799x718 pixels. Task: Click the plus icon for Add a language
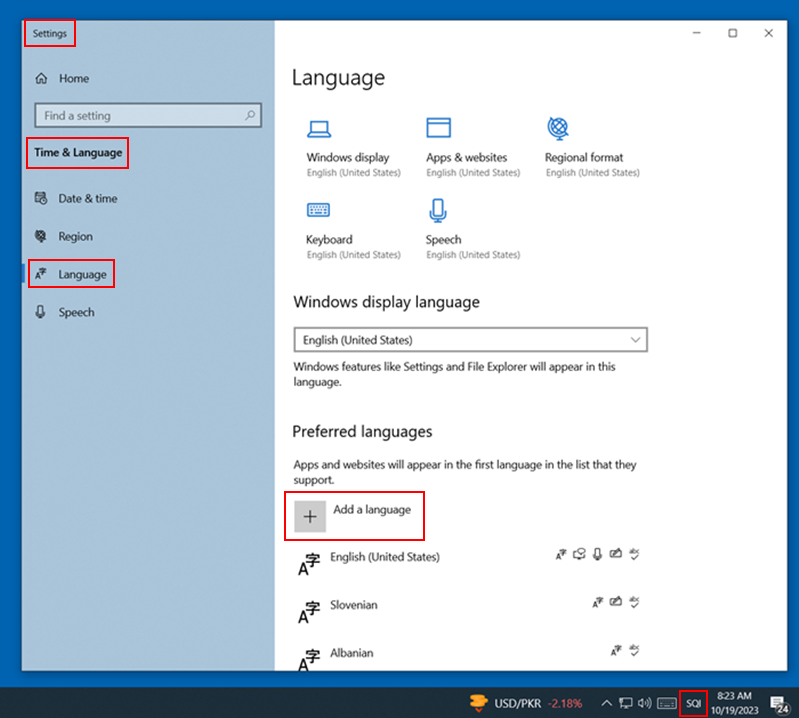point(310,516)
